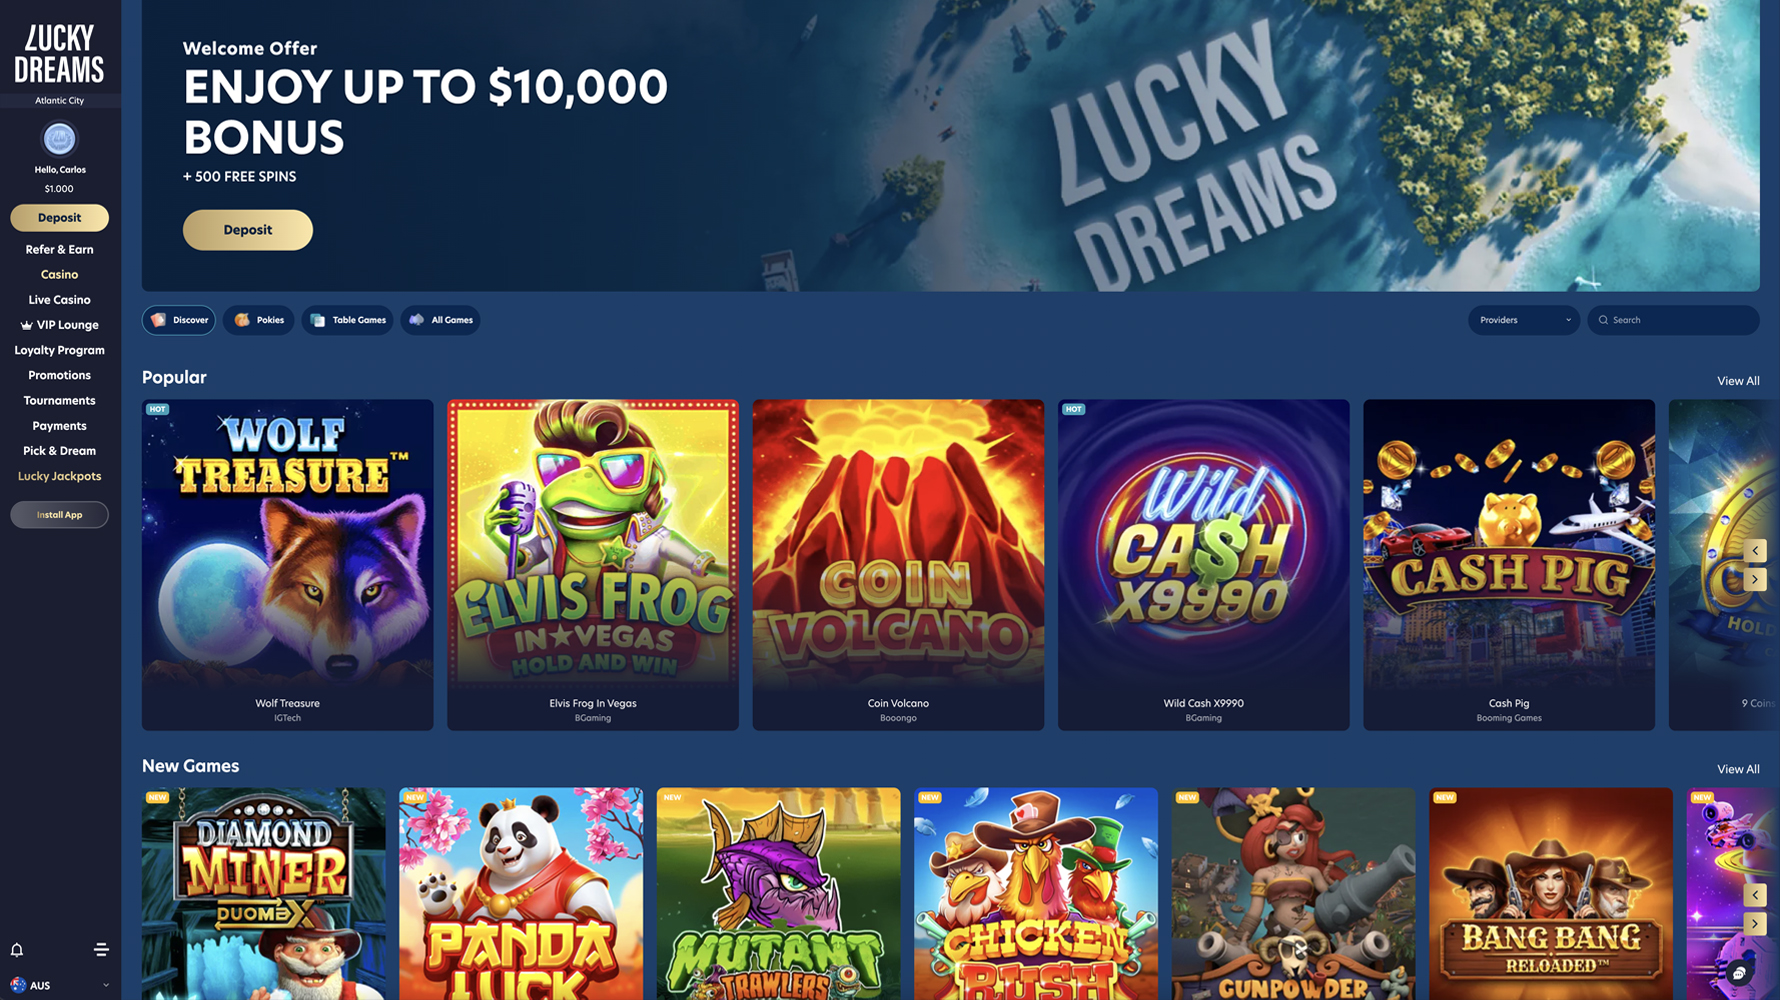Click Carlos's profile avatar icon
This screenshot has height=1000, width=1780.
(59, 139)
